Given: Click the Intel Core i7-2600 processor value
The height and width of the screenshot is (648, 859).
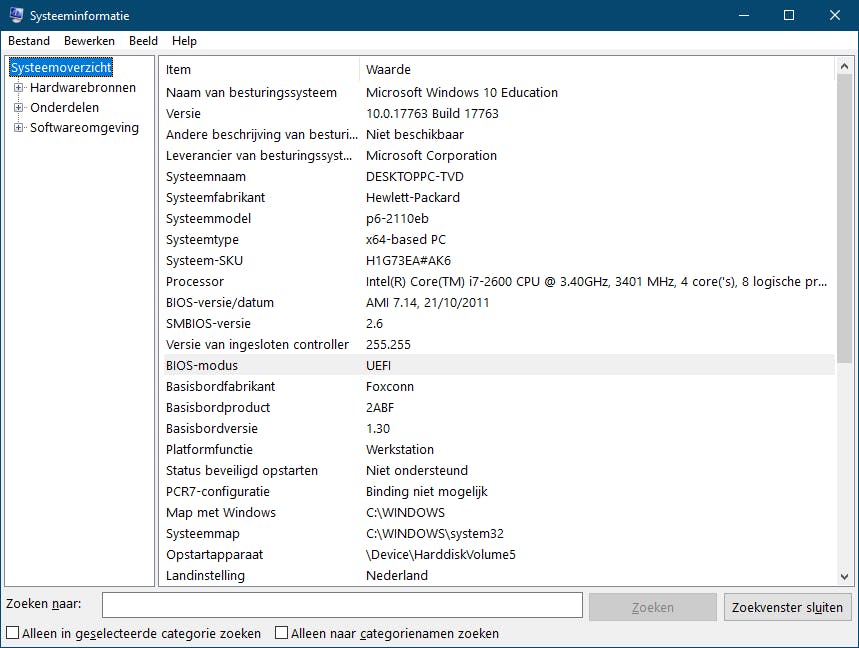Looking at the screenshot, I should click(x=597, y=282).
